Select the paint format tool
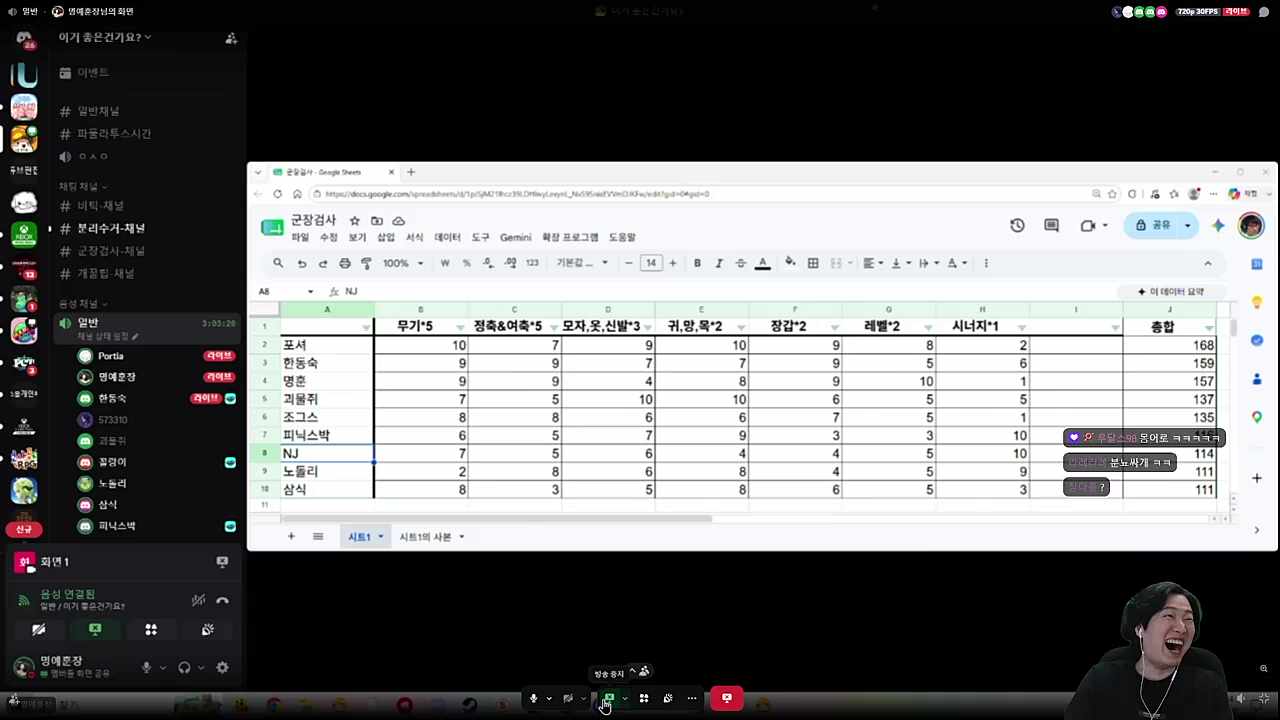 [366, 263]
